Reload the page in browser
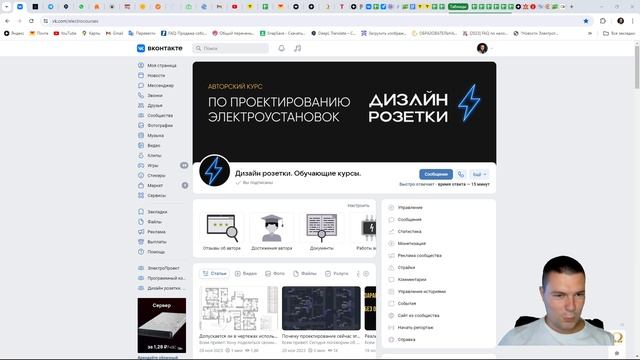640x360 pixels. click(x=31, y=21)
